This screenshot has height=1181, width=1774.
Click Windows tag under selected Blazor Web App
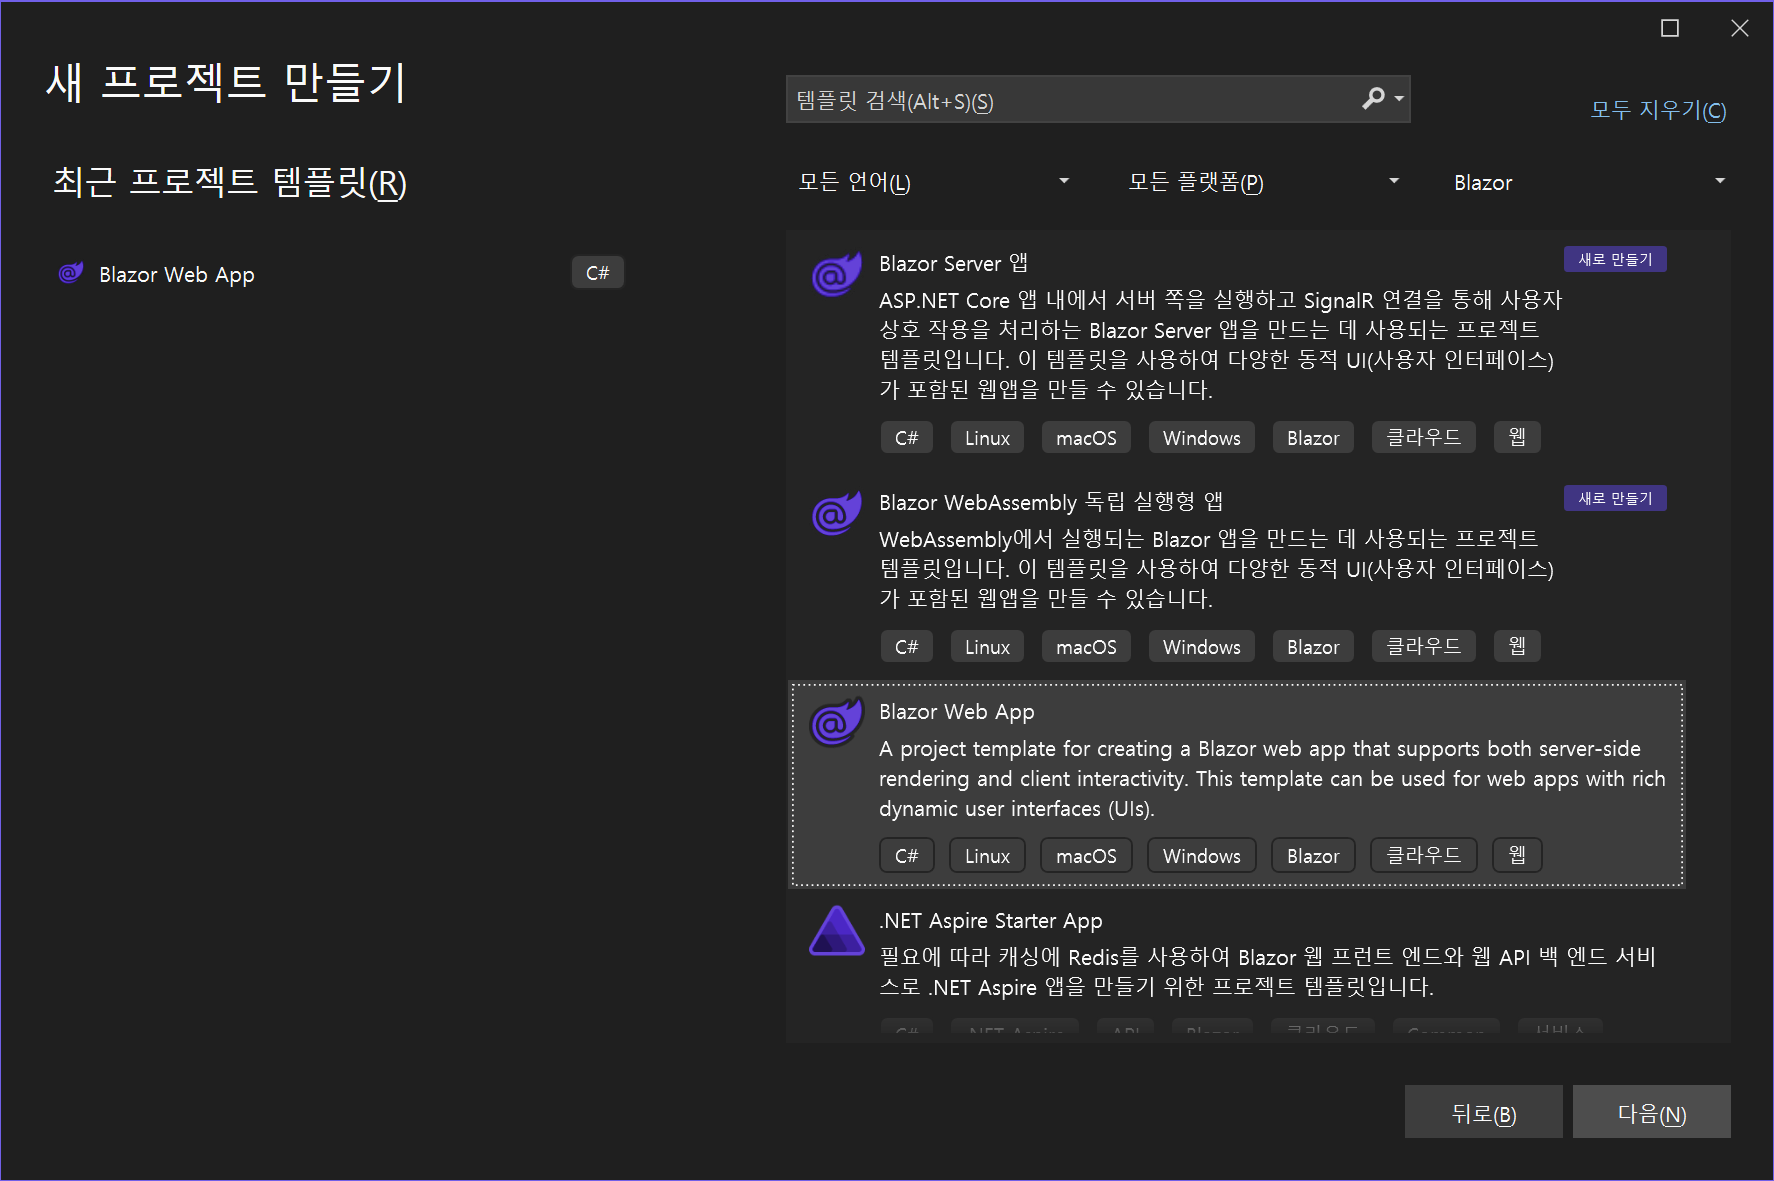click(1201, 856)
